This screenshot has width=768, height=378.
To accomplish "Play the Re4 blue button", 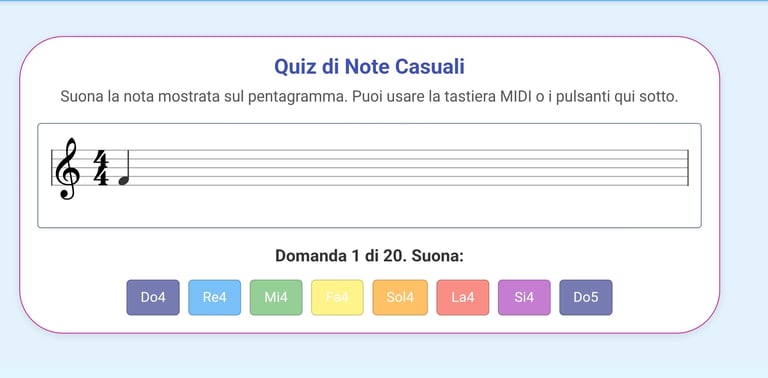I will coord(215,297).
